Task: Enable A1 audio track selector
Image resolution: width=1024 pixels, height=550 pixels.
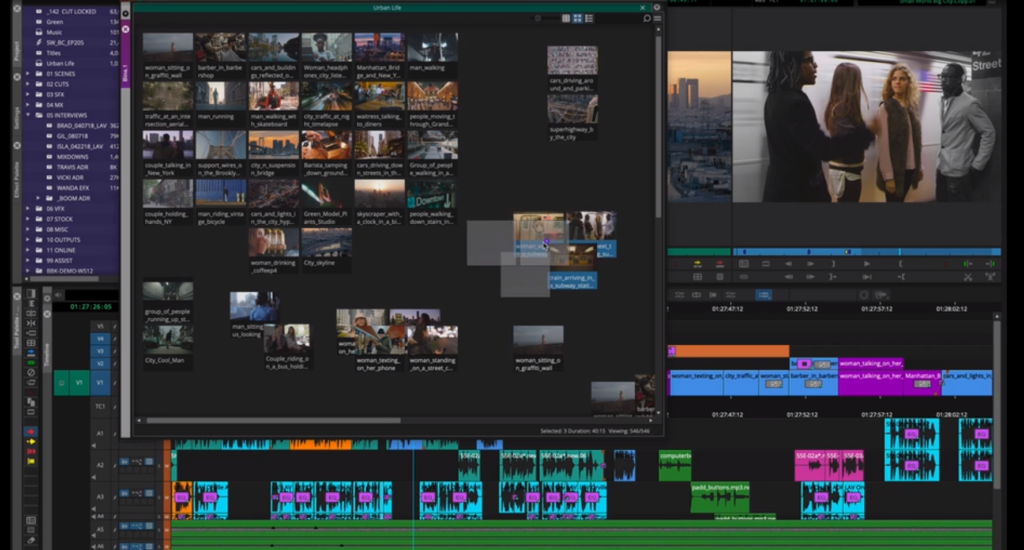Action: [99, 433]
